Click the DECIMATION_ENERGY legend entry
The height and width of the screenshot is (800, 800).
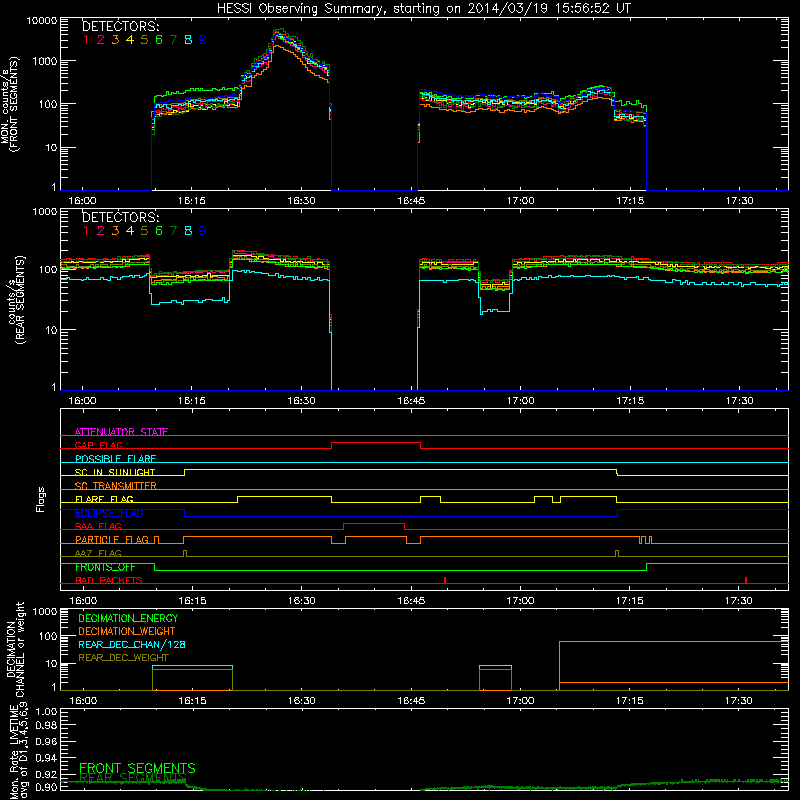(x=128, y=618)
